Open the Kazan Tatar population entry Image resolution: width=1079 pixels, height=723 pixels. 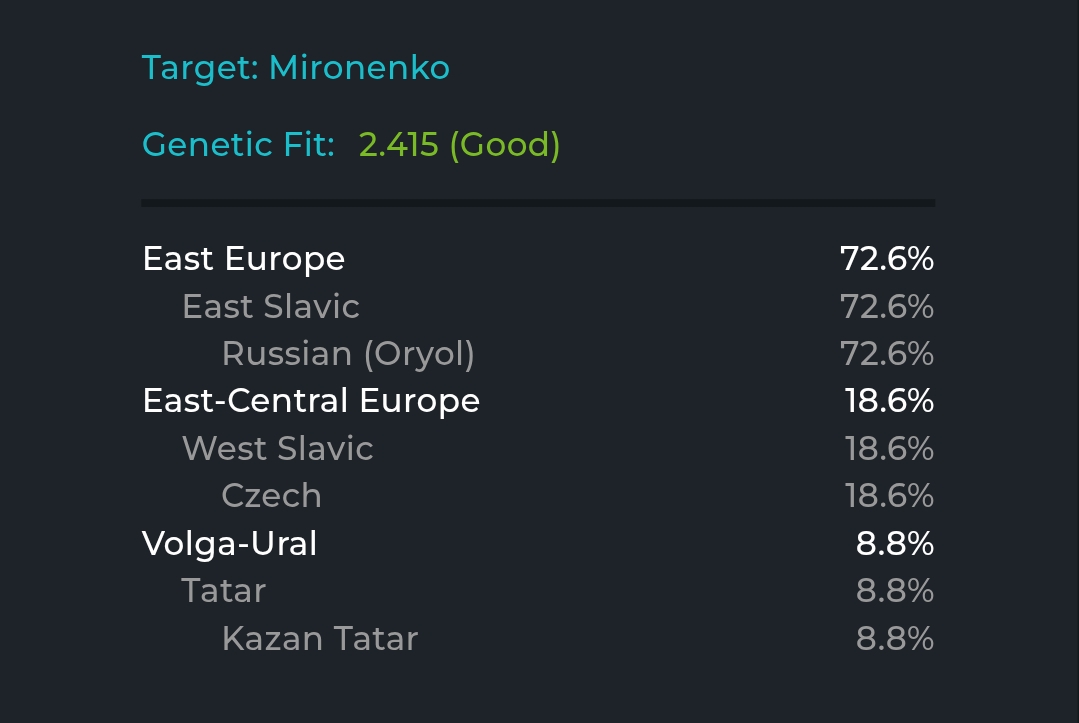click(x=320, y=638)
